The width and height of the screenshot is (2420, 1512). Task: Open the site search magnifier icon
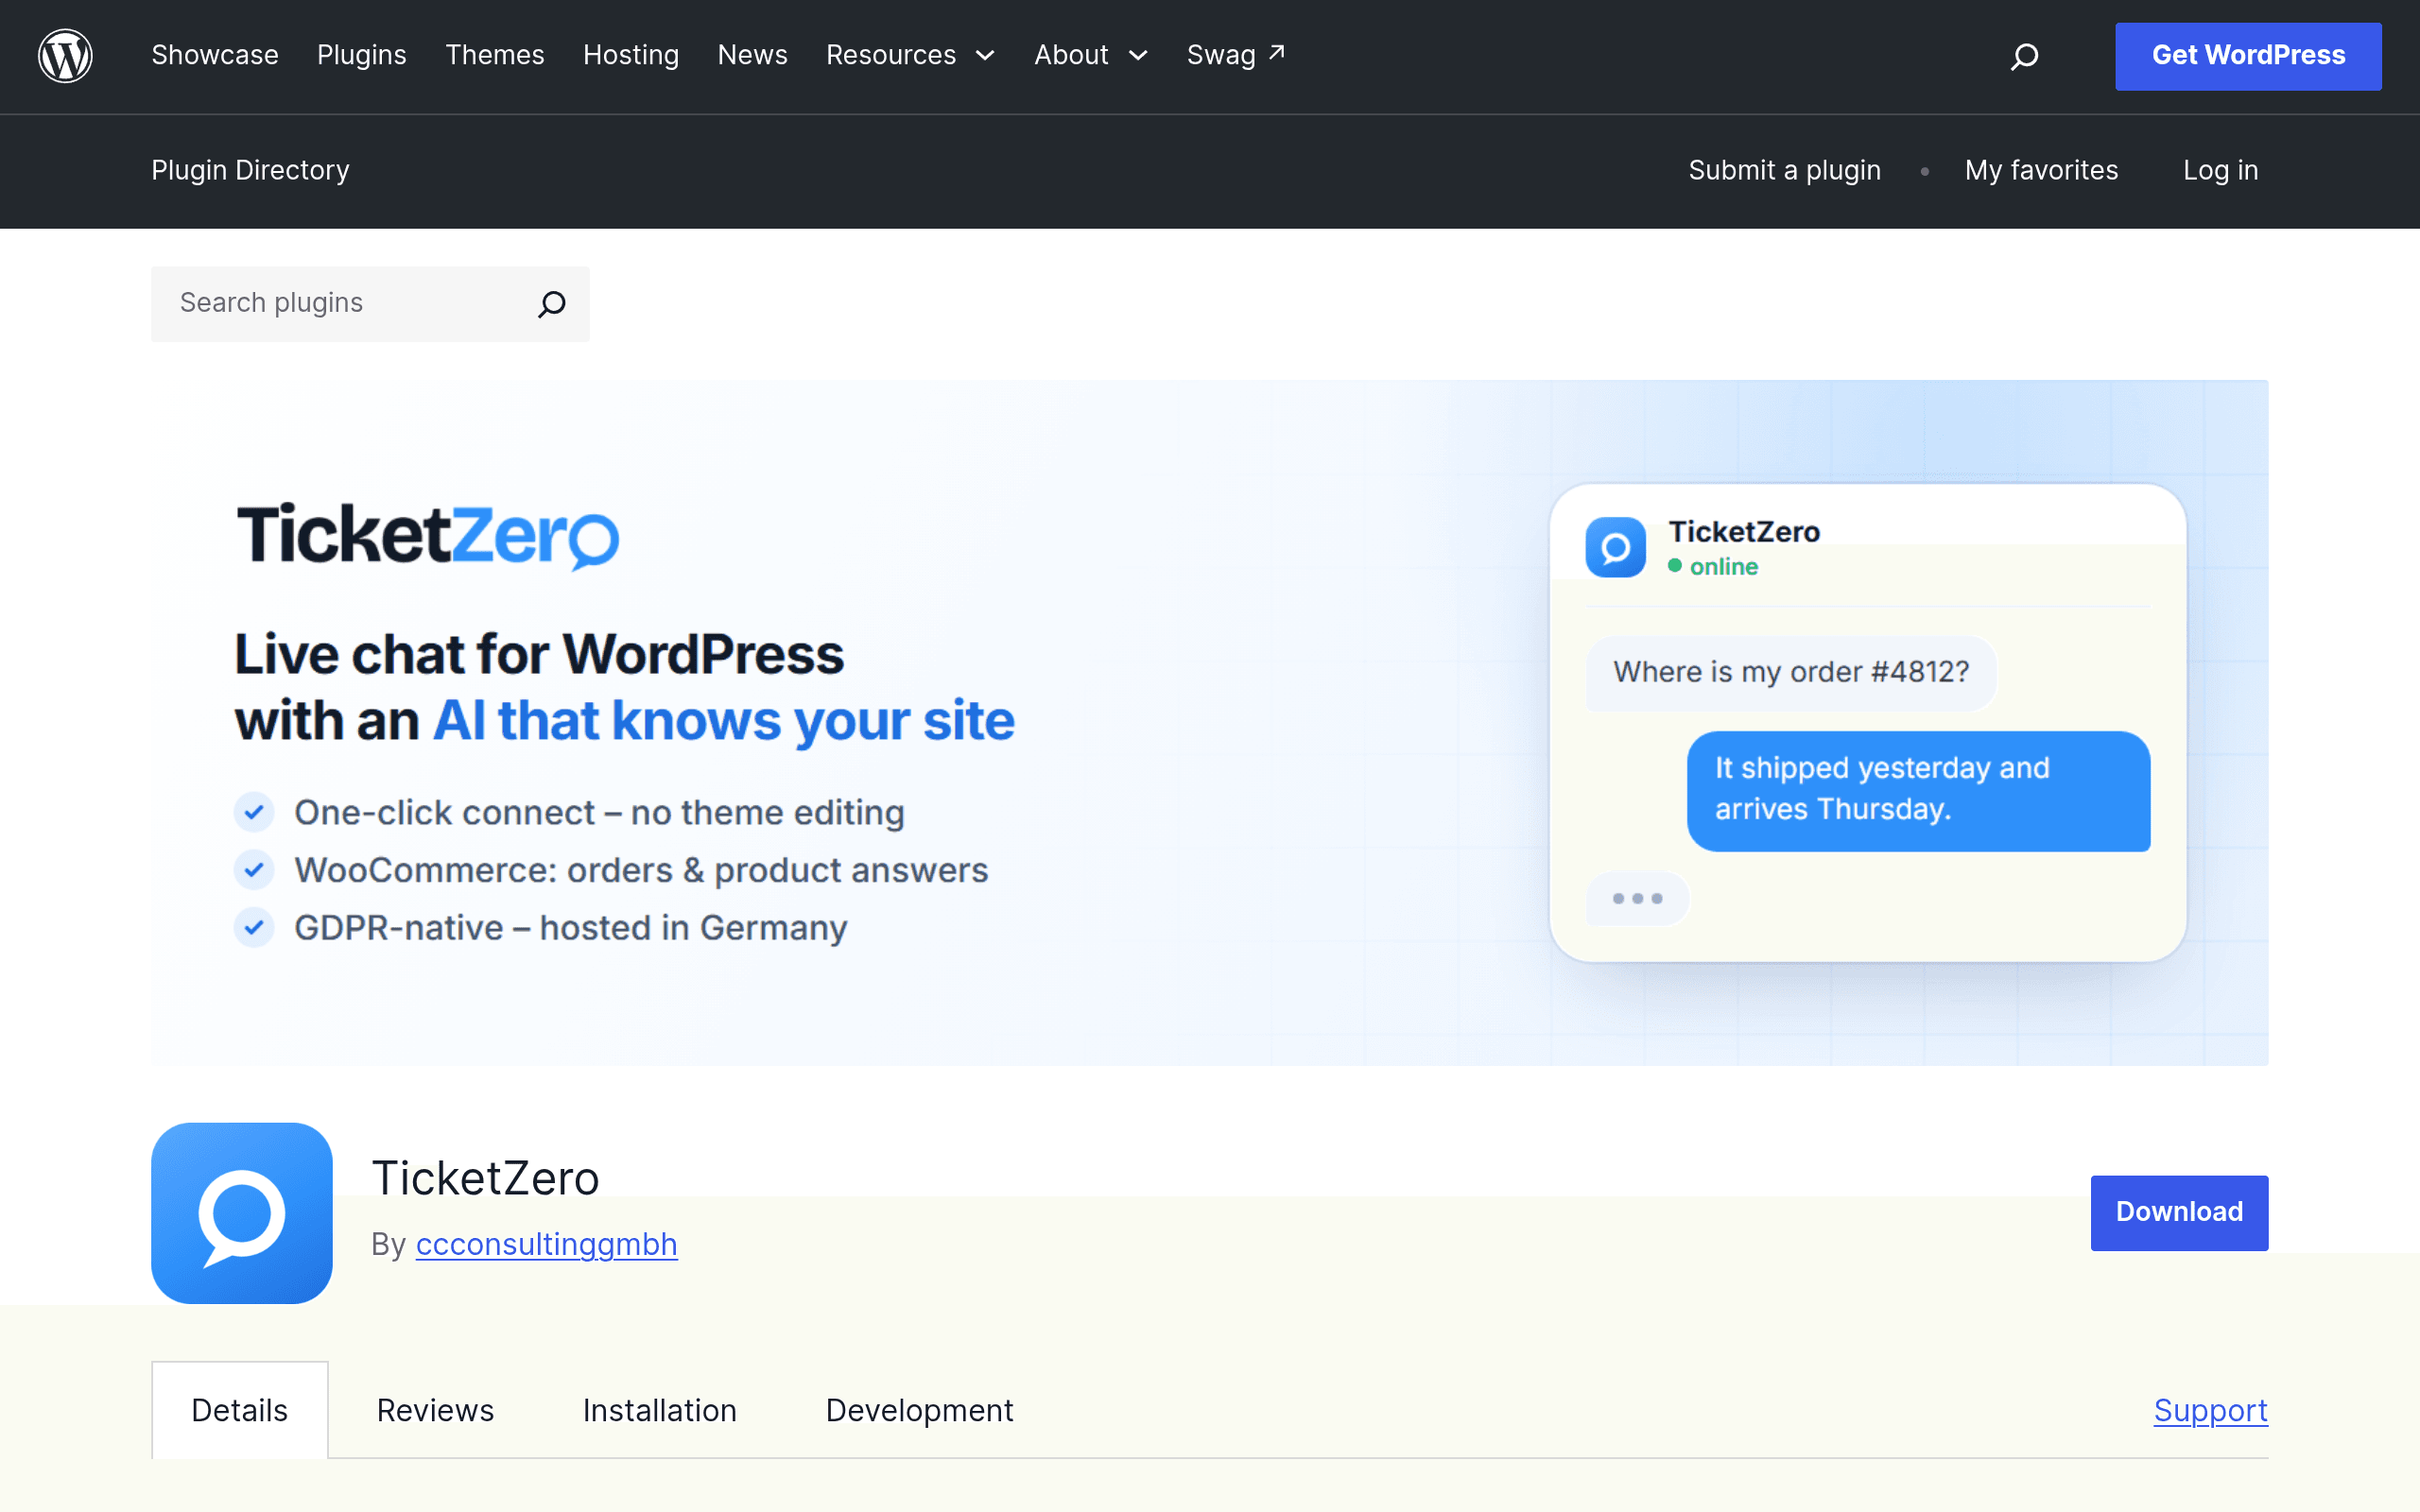pos(2024,56)
